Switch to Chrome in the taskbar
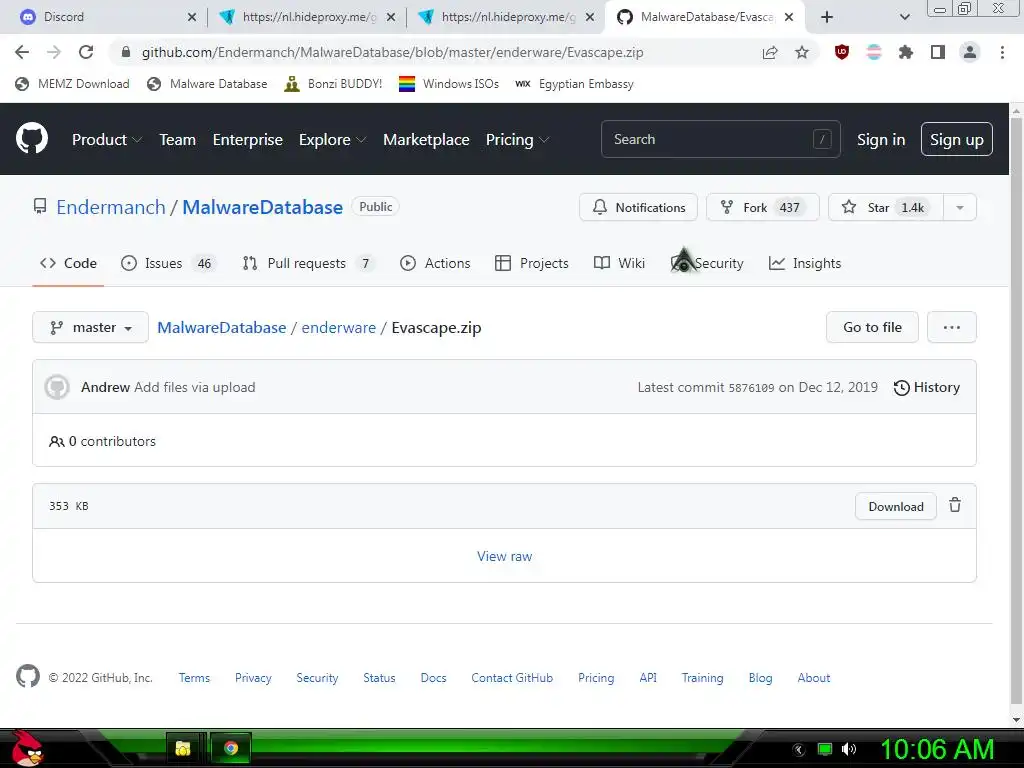Image resolution: width=1024 pixels, height=768 pixels. point(231,748)
